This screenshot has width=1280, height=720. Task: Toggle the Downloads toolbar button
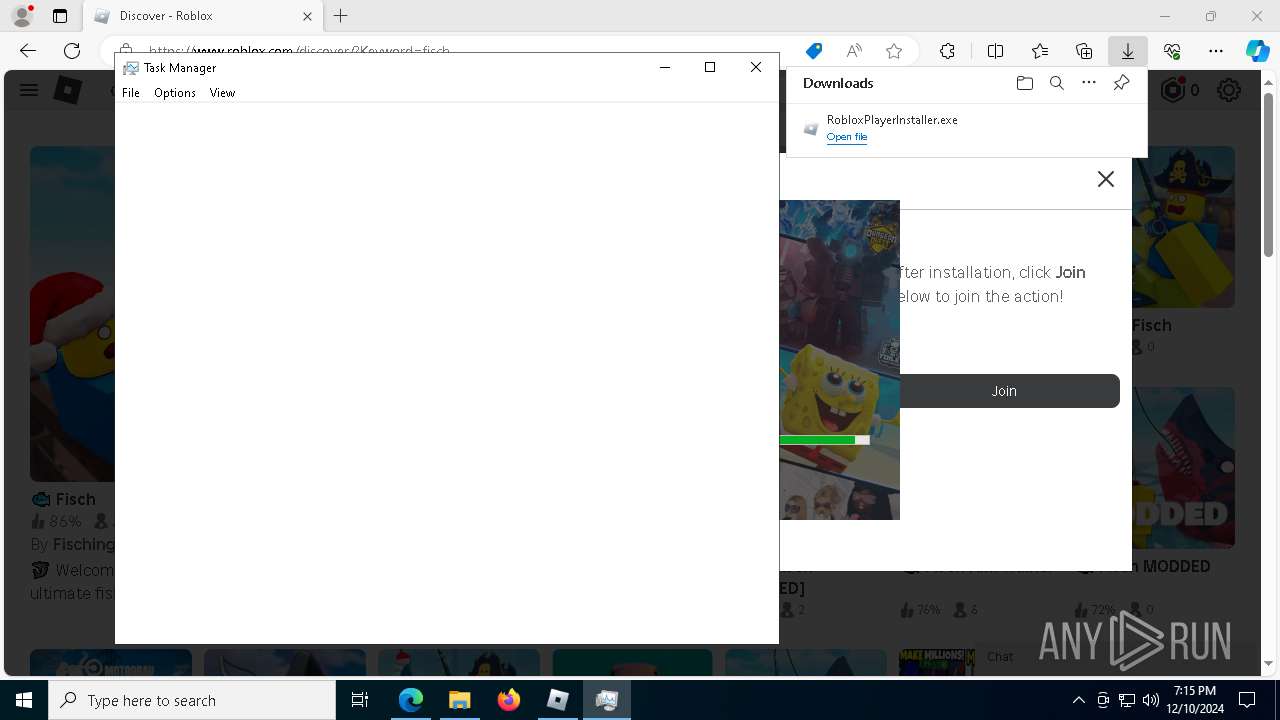(1128, 51)
